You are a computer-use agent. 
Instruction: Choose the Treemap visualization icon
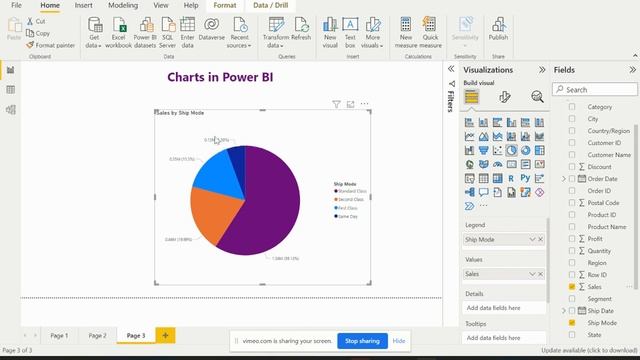pyautogui.click(x=539, y=150)
